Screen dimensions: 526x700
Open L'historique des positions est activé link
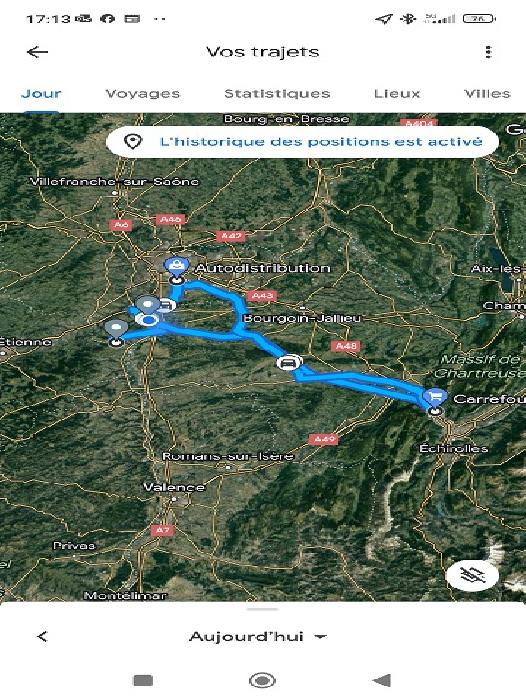click(321, 142)
